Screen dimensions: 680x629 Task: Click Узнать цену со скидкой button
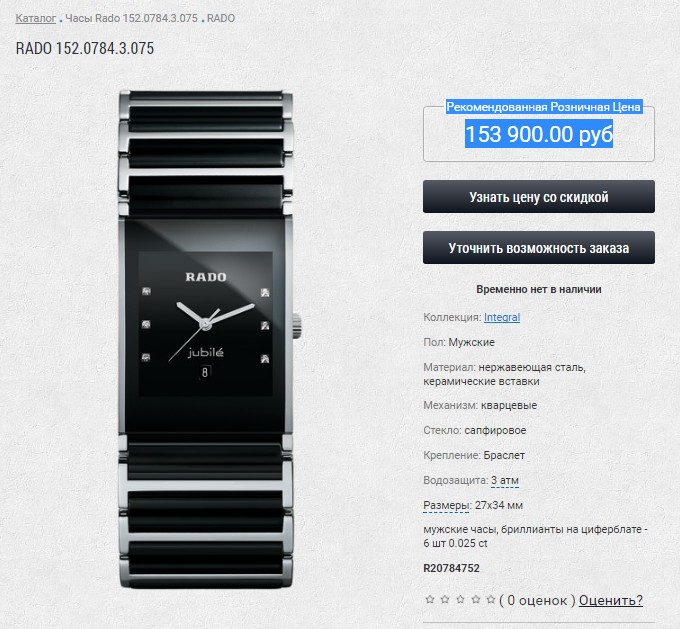[539, 197]
